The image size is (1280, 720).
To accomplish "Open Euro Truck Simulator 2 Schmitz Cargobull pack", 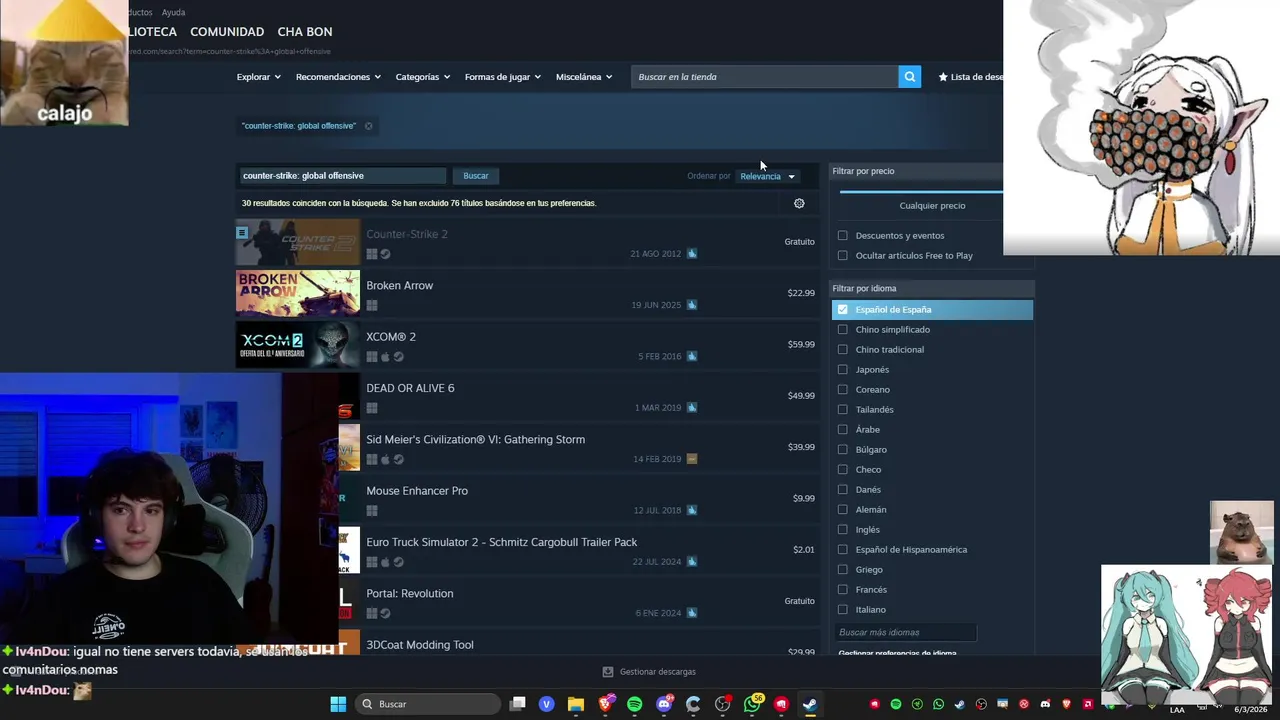I will click(578, 551).
